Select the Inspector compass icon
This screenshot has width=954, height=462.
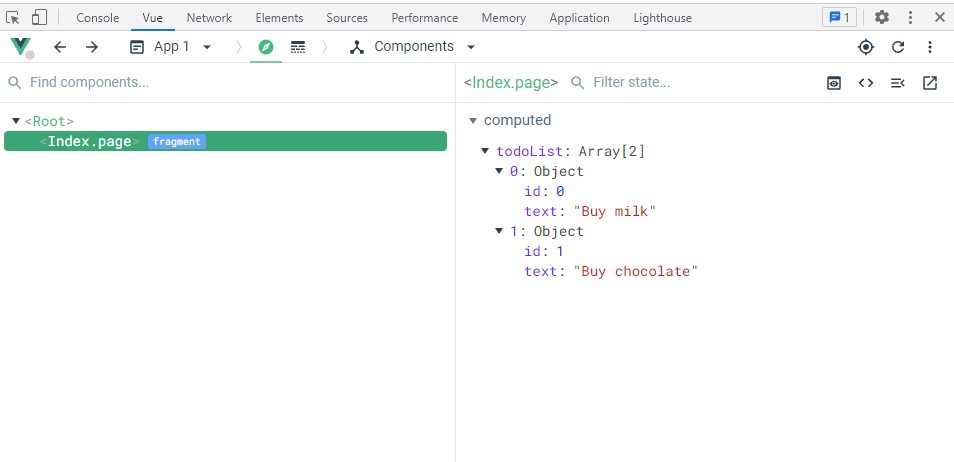click(266, 47)
